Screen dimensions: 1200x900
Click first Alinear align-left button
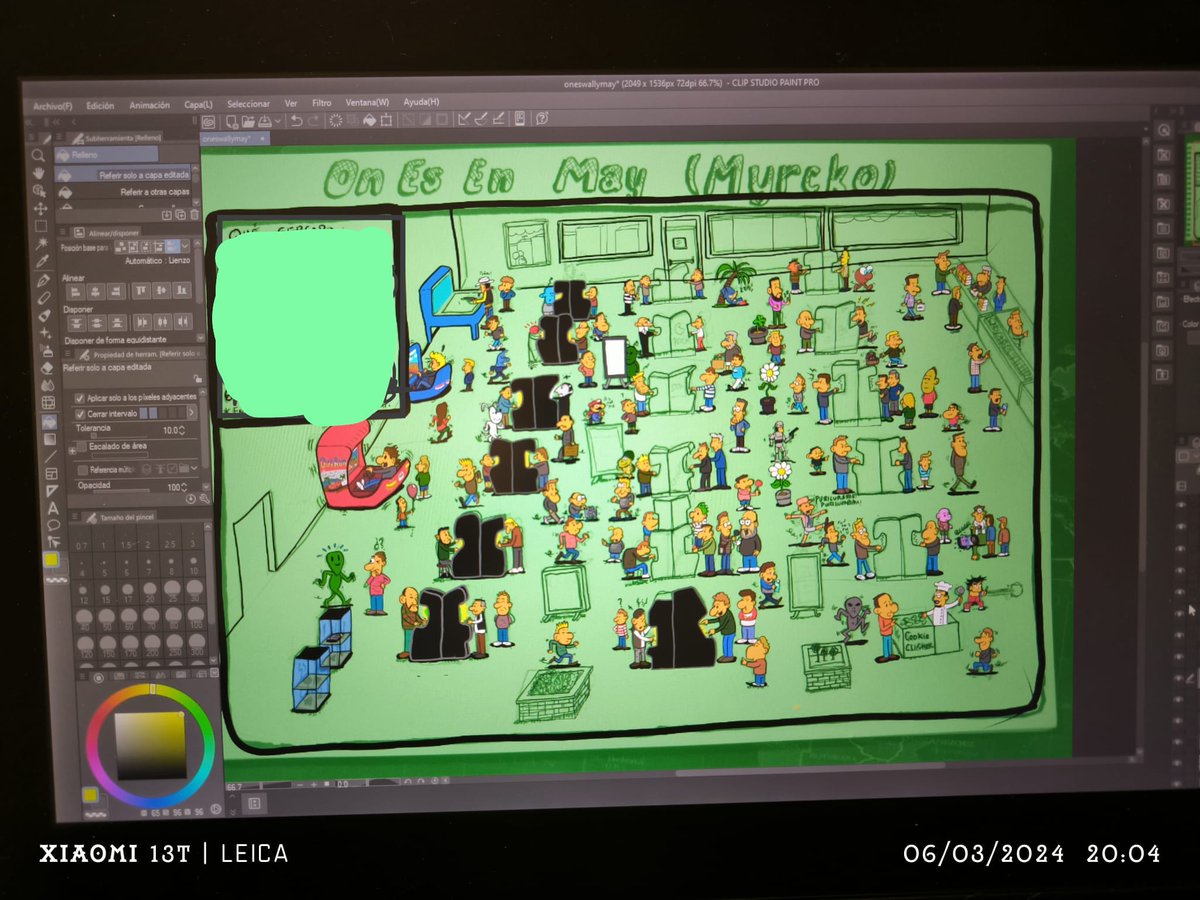pyautogui.click(x=75, y=290)
